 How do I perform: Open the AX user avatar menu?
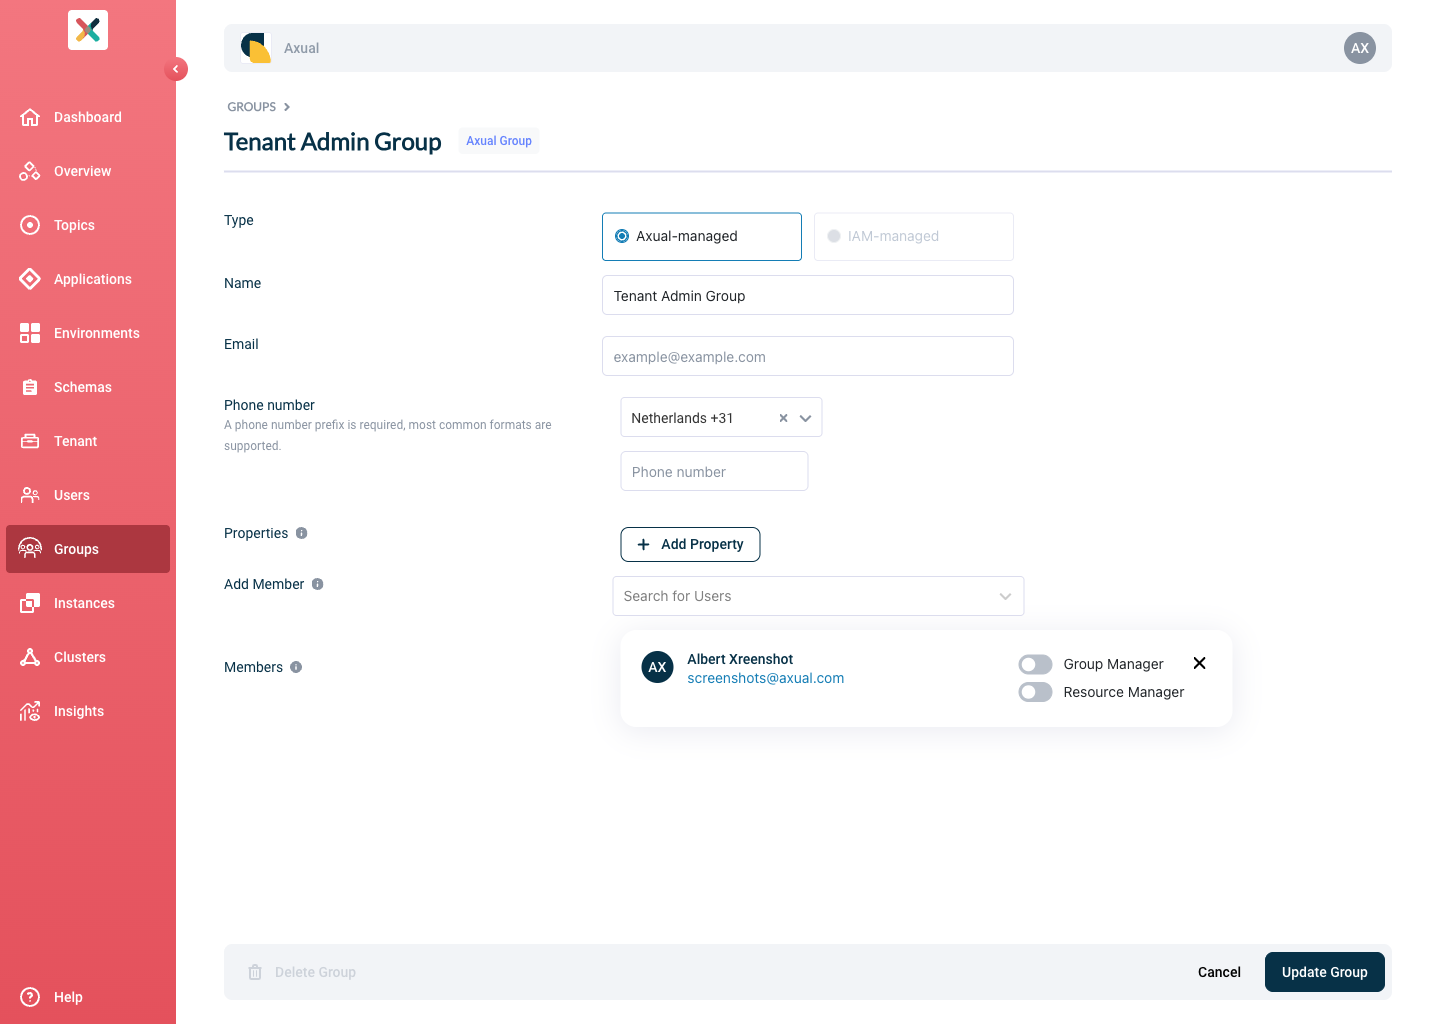tap(1360, 48)
